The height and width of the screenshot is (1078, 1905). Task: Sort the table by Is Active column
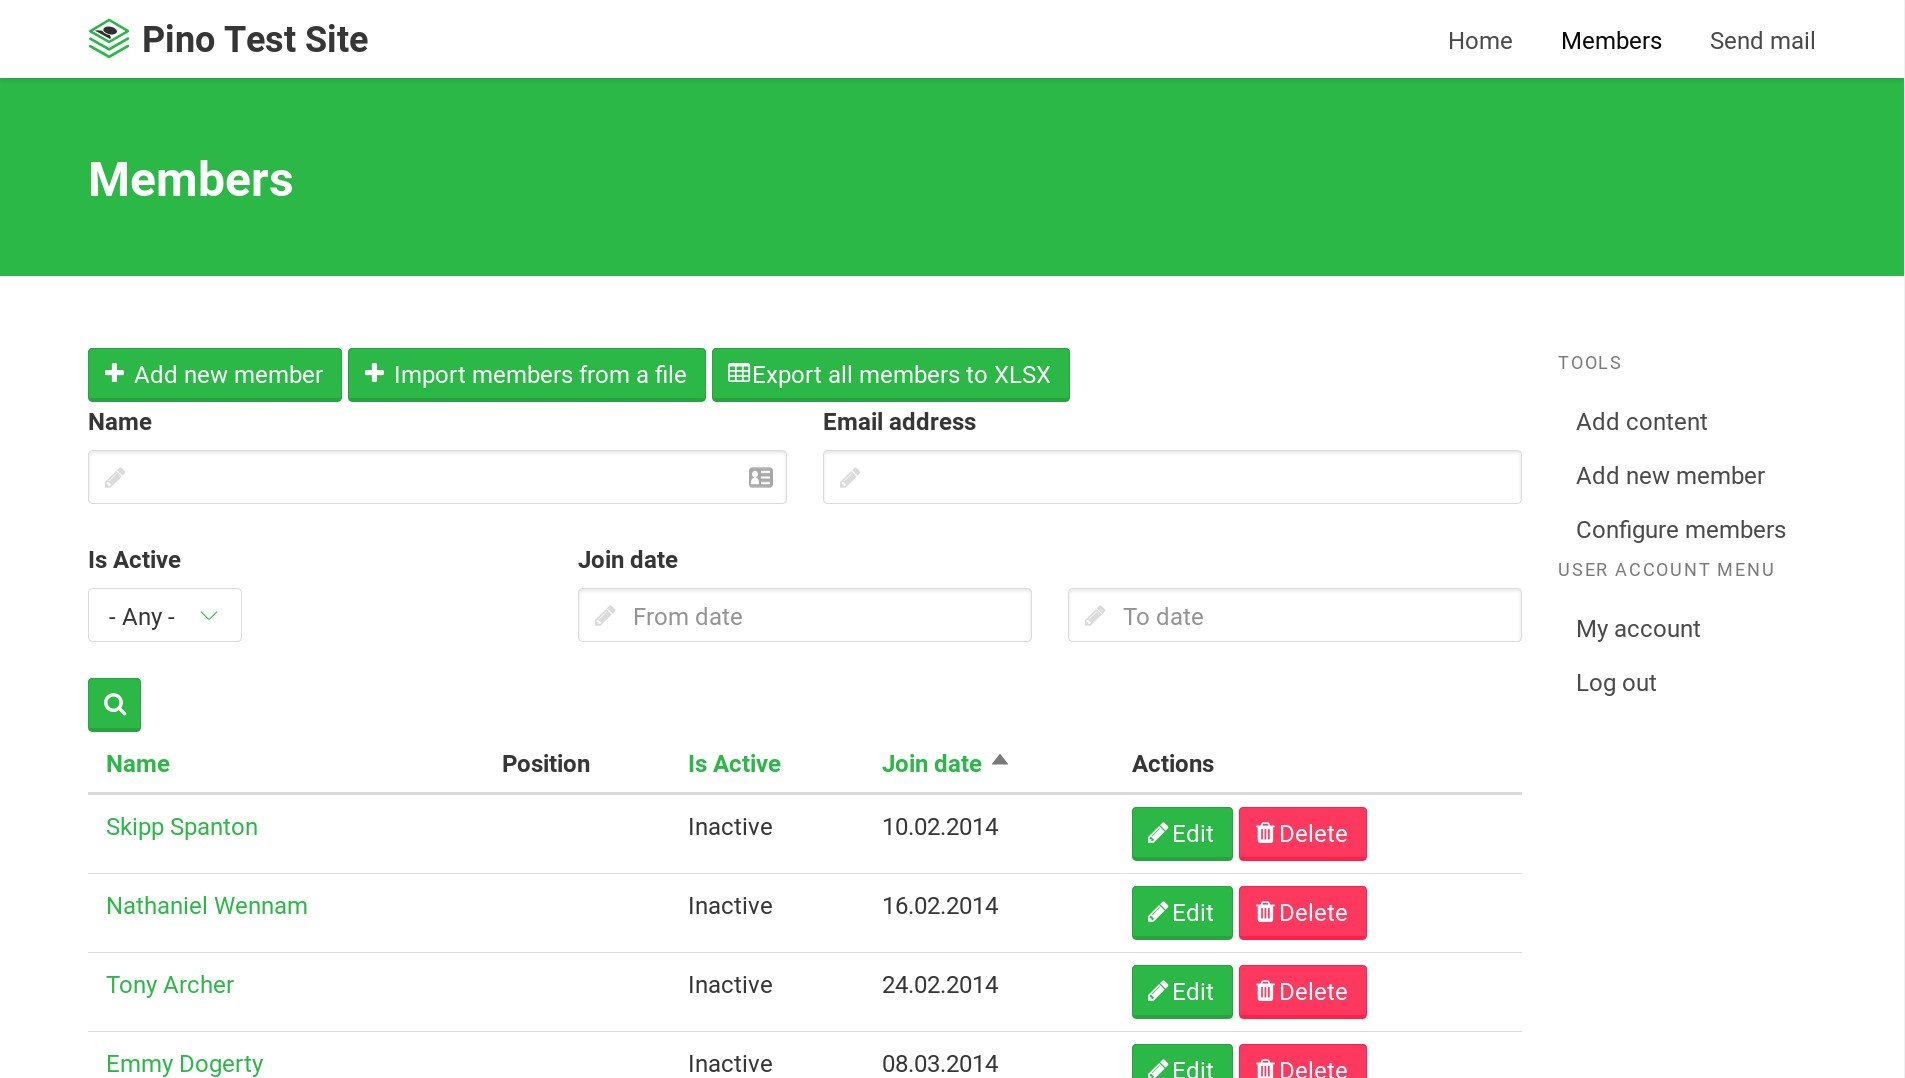click(734, 764)
